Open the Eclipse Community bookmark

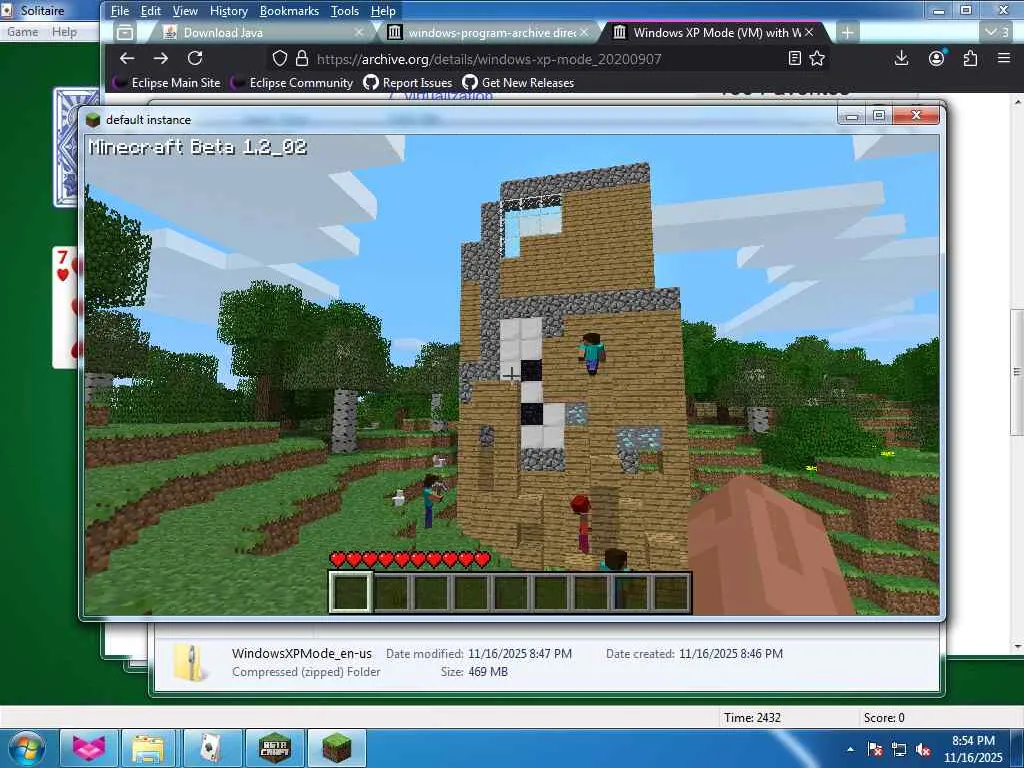(x=293, y=83)
